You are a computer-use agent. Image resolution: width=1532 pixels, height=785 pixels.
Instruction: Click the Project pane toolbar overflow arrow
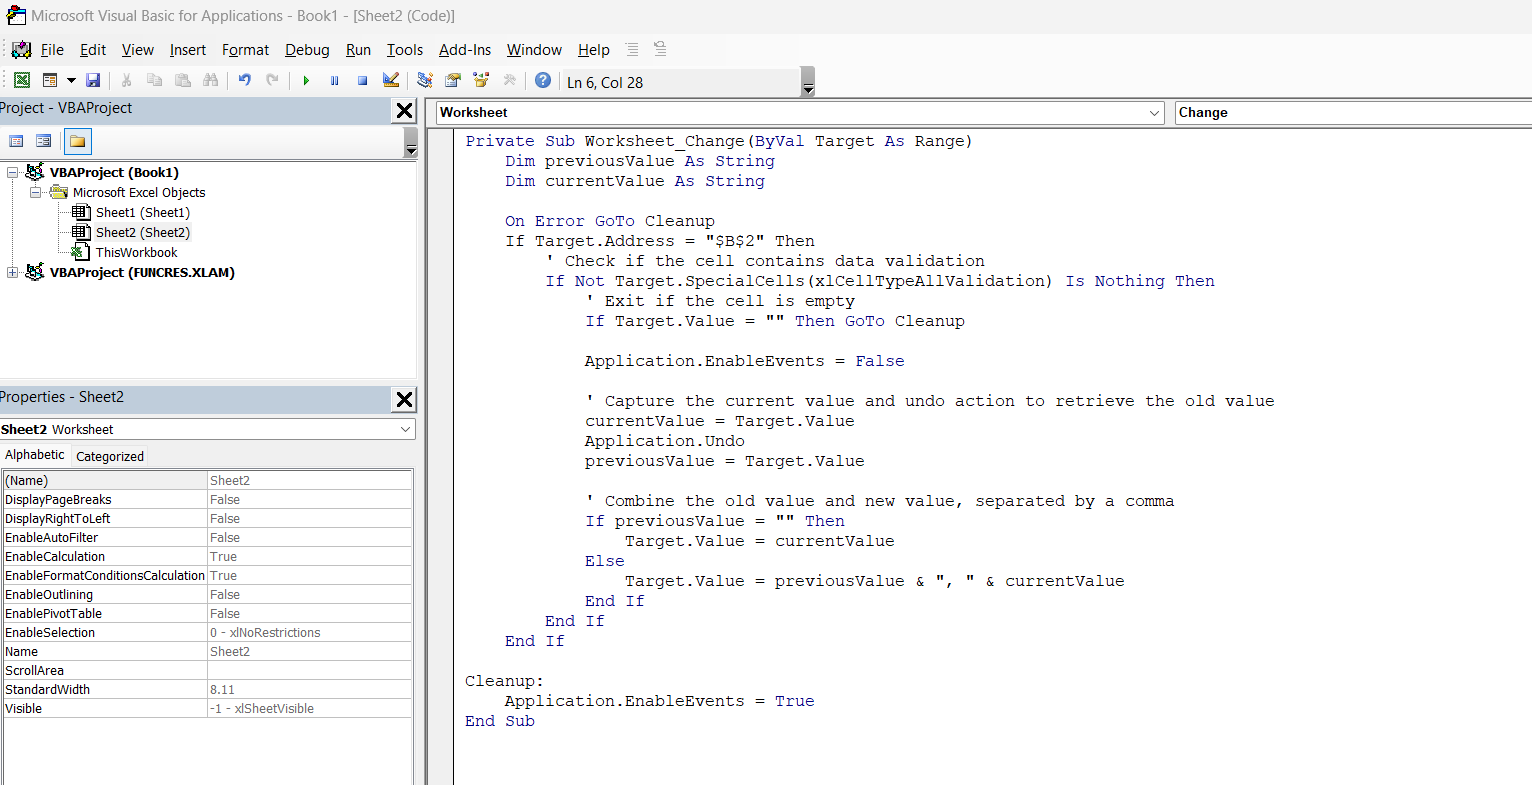pos(411,143)
